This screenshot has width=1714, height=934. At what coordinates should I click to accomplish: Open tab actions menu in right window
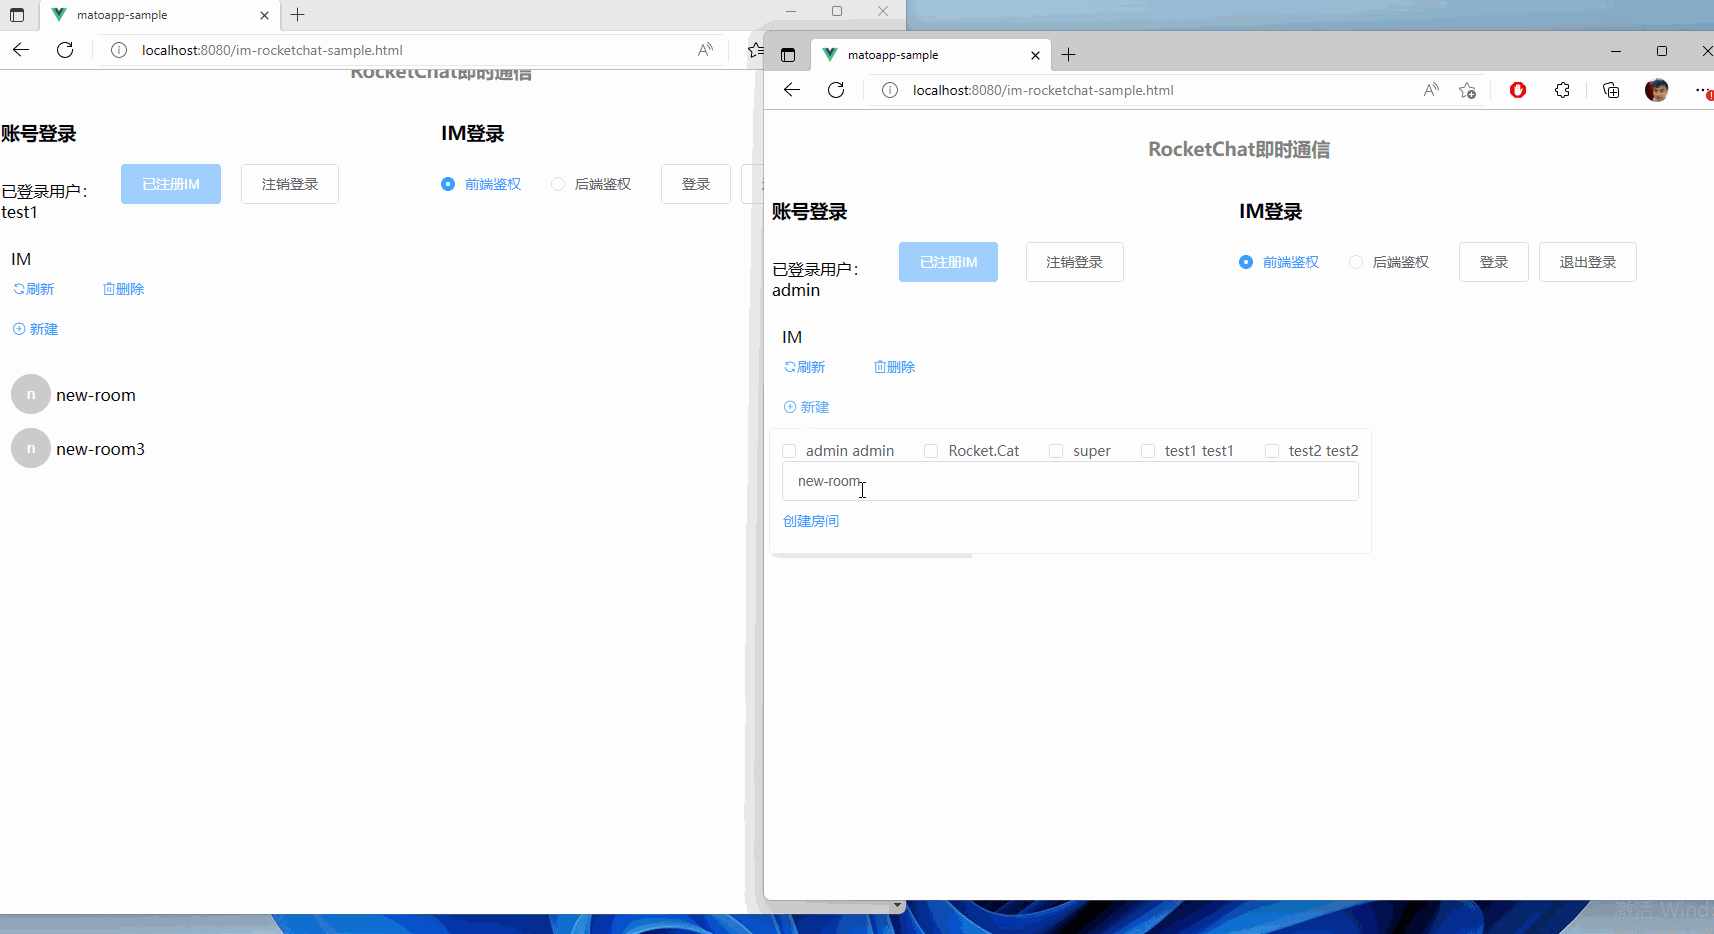point(788,55)
